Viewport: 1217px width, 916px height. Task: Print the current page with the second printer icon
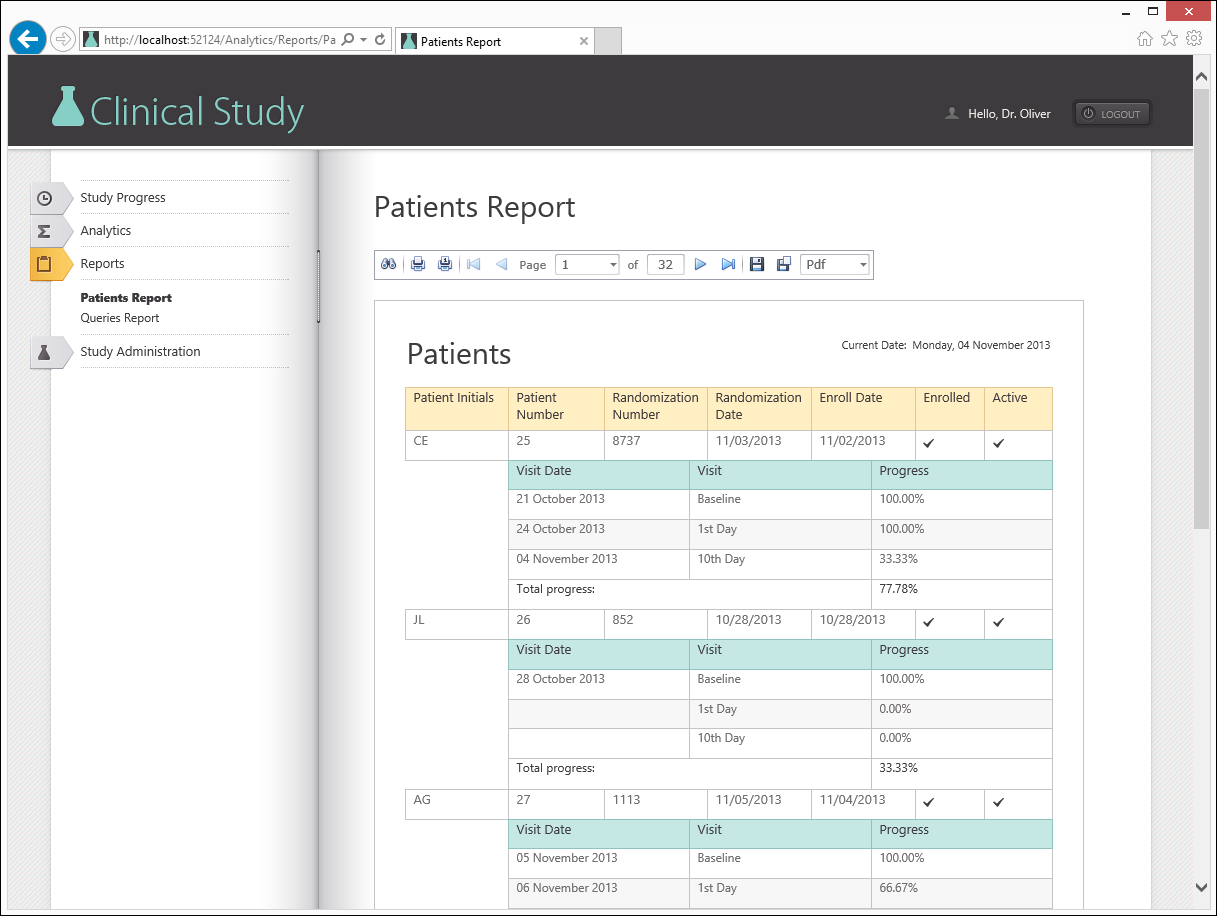(x=445, y=264)
